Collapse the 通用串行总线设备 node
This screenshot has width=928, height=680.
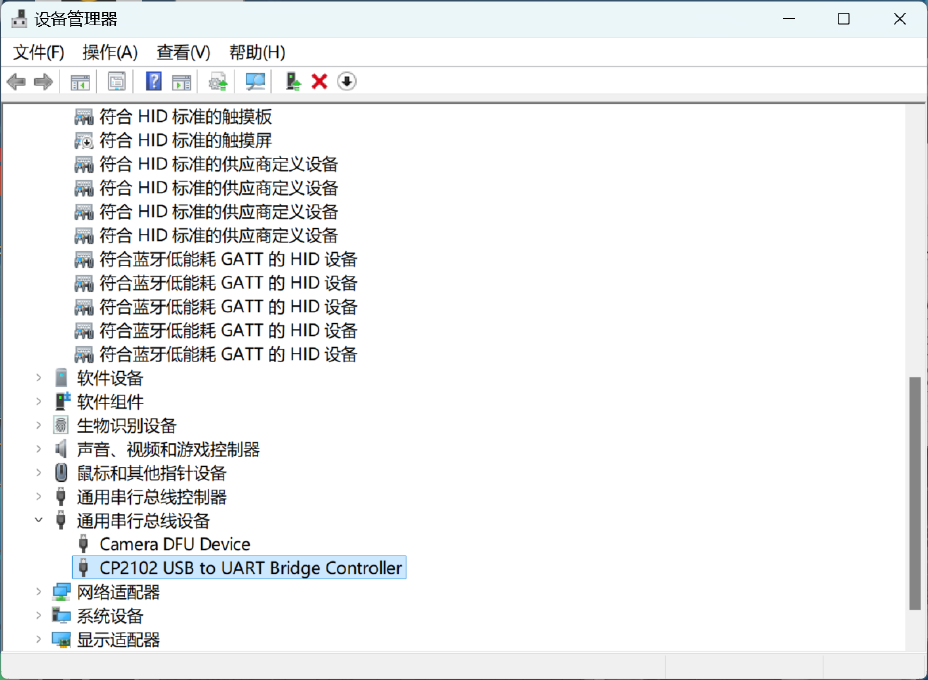click(38, 520)
